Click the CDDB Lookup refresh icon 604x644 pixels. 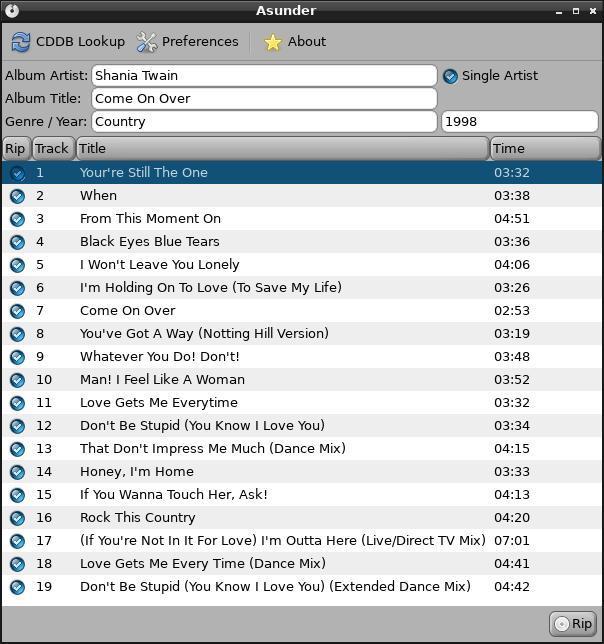click(x=21, y=42)
